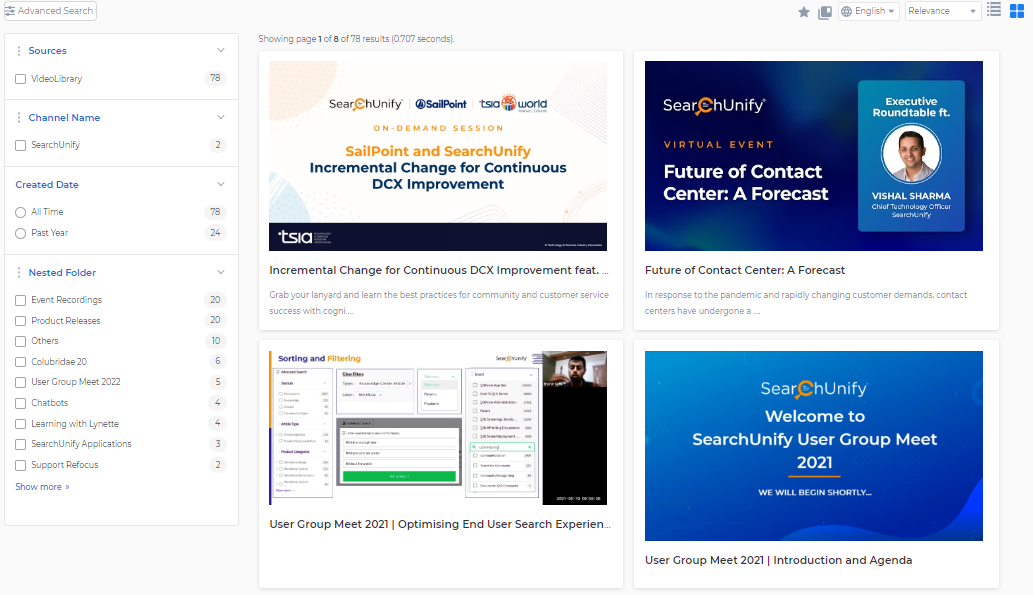Click the drag handle beside Channel Name
Viewport: 1033px width, 595px height.
(18, 118)
